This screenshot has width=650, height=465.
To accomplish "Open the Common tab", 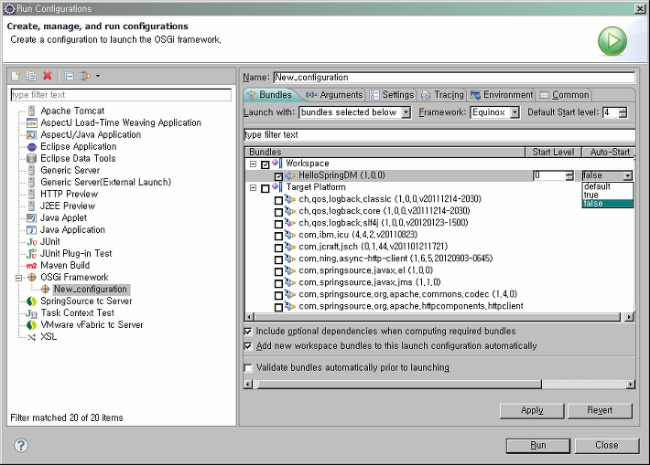I will pyautogui.click(x=565, y=95).
